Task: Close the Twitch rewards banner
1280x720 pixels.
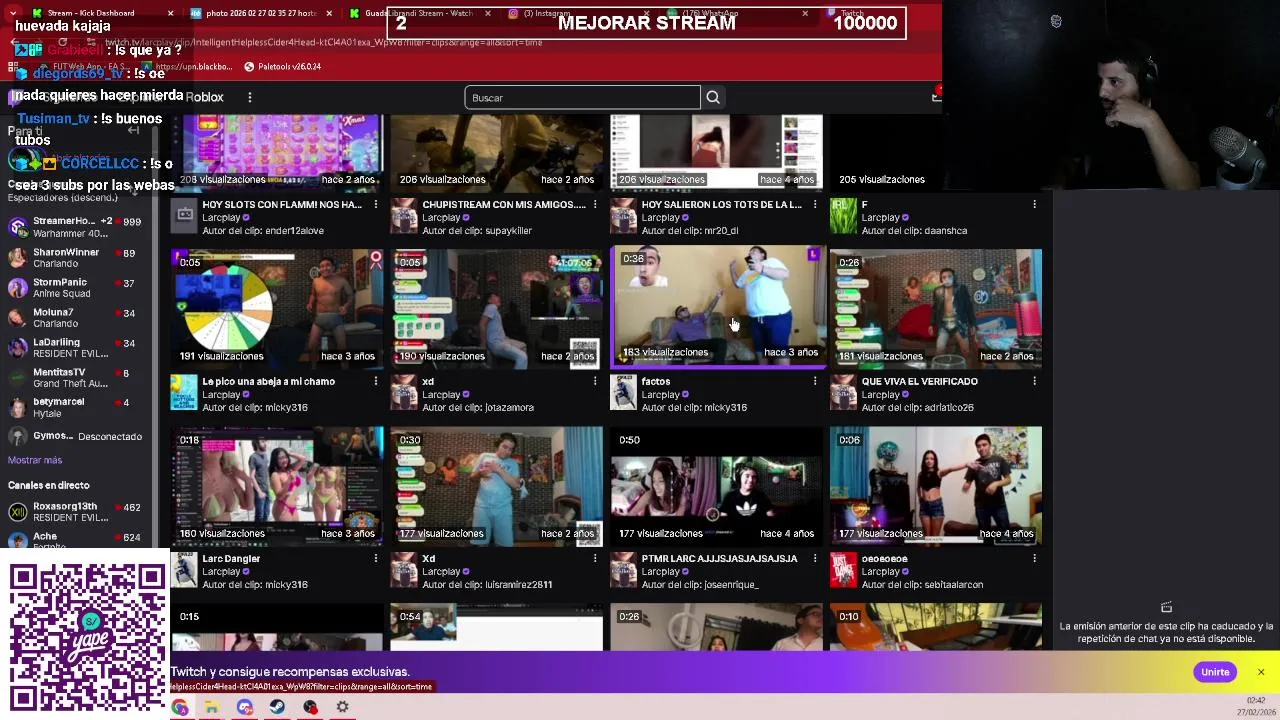Action: point(1261,672)
